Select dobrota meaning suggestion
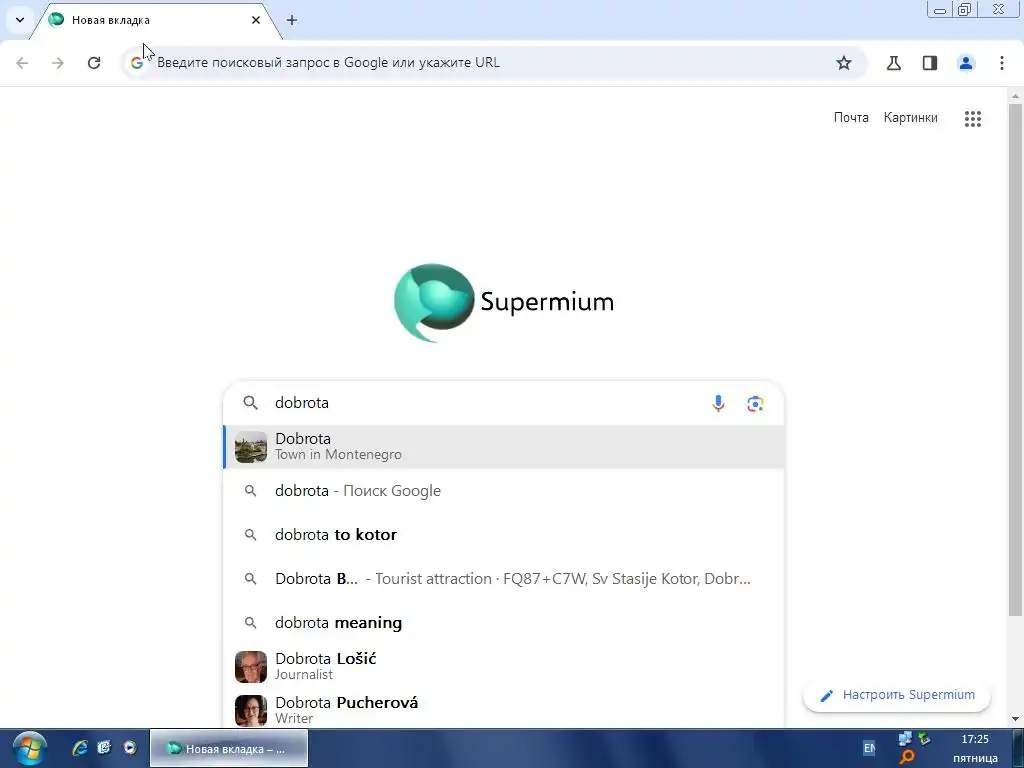The image size is (1024, 768). 504,622
